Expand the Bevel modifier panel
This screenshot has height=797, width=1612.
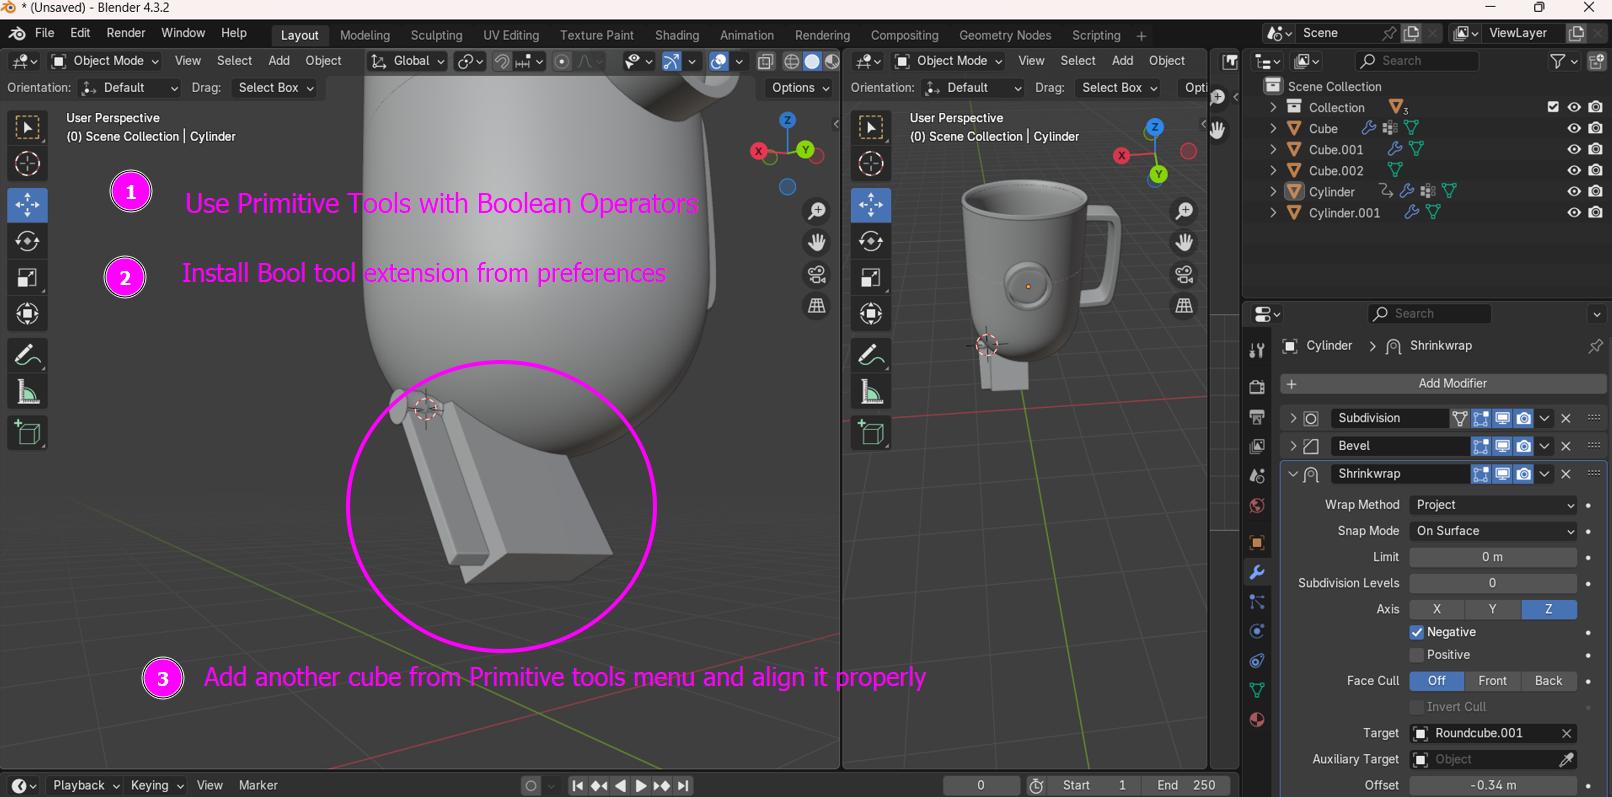tap(1293, 446)
